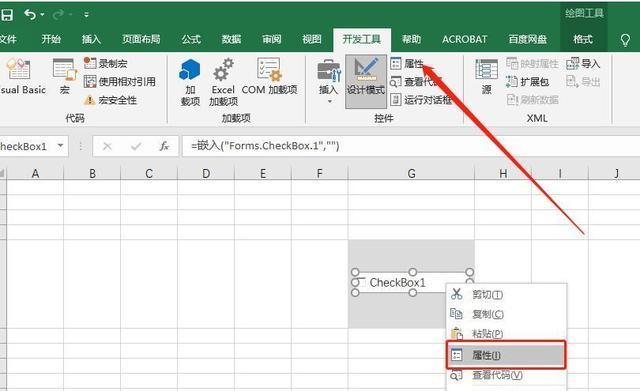
Task: Toggle 使用相对引用 relative references
Action: pyautogui.click(x=120, y=82)
